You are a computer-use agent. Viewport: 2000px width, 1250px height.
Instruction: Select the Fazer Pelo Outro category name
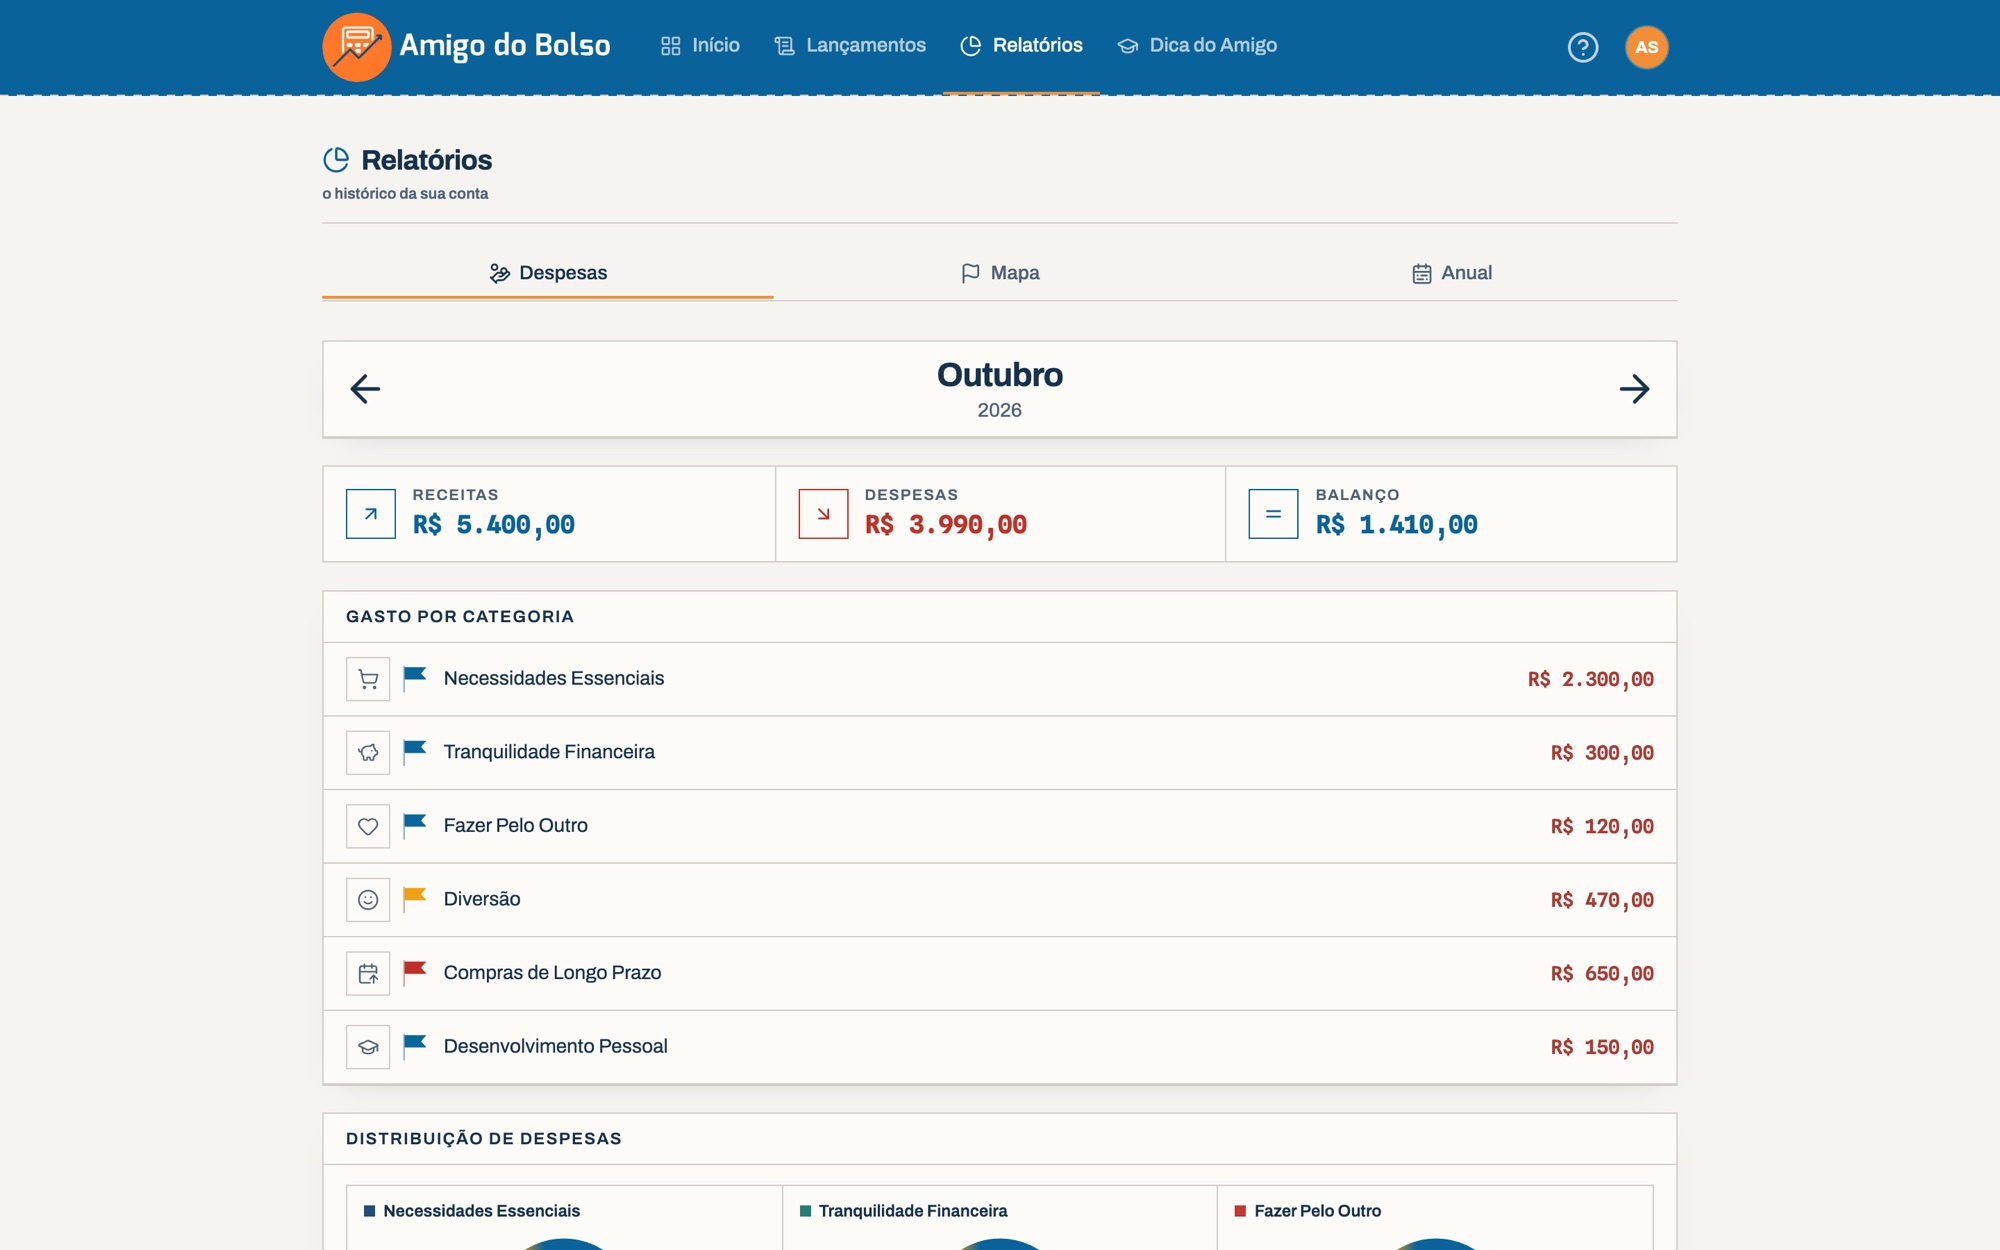tap(516, 826)
